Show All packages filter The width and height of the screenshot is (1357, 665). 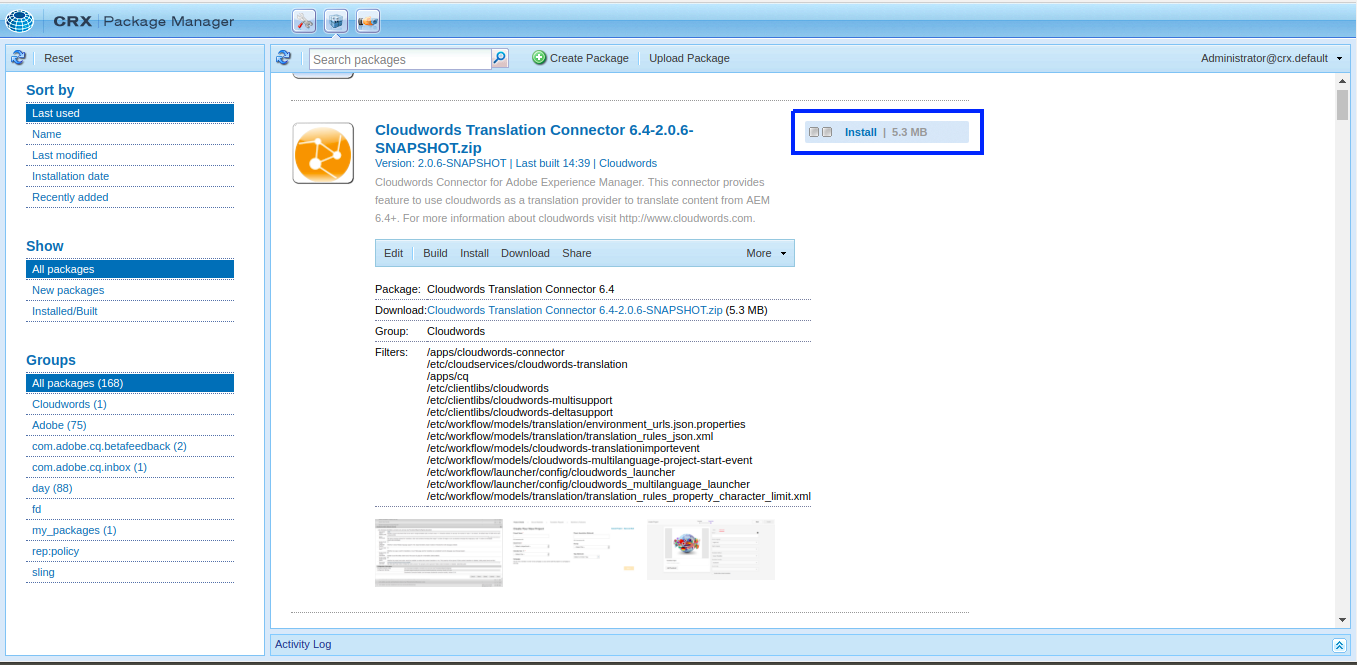(130, 269)
